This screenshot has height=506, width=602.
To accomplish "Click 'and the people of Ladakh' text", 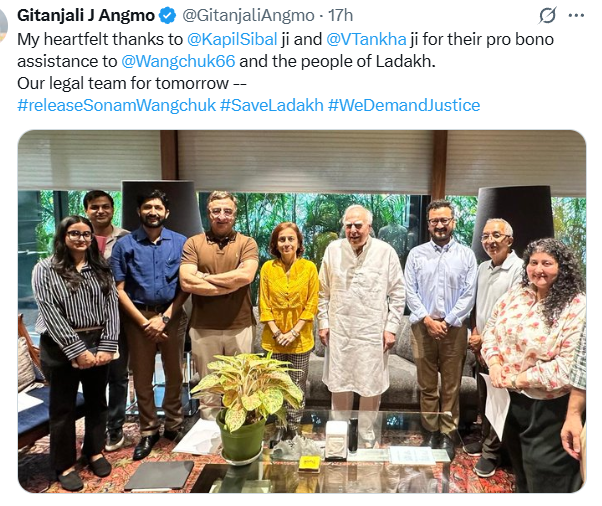I will pyautogui.click(x=337, y=61).
